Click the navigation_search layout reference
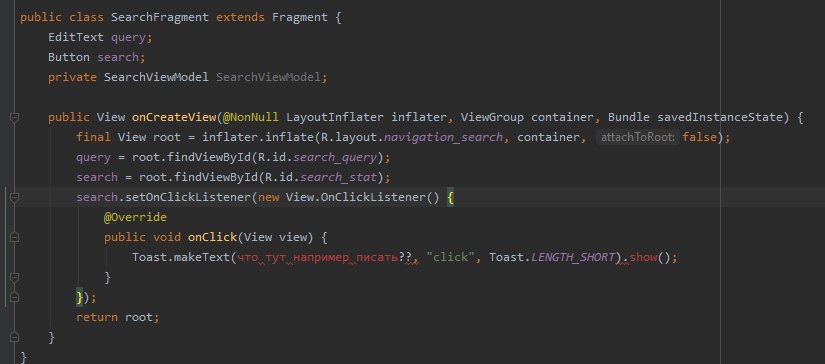825x364 pixels. click(443, 137)
